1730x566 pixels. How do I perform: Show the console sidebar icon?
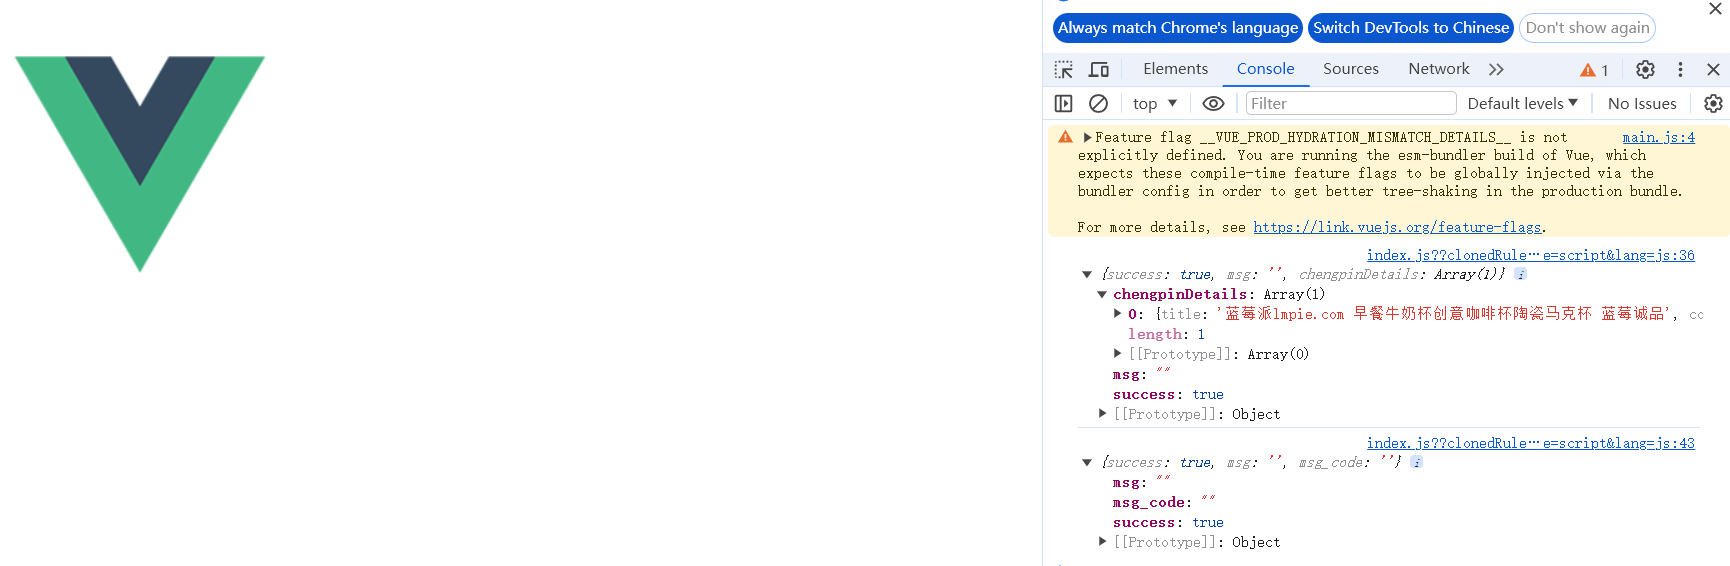point(1064,104)
